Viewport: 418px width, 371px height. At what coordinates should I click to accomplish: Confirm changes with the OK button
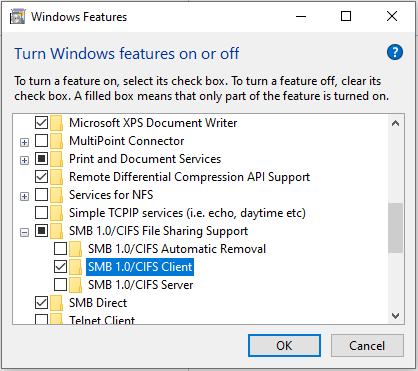tap(284, 346)
